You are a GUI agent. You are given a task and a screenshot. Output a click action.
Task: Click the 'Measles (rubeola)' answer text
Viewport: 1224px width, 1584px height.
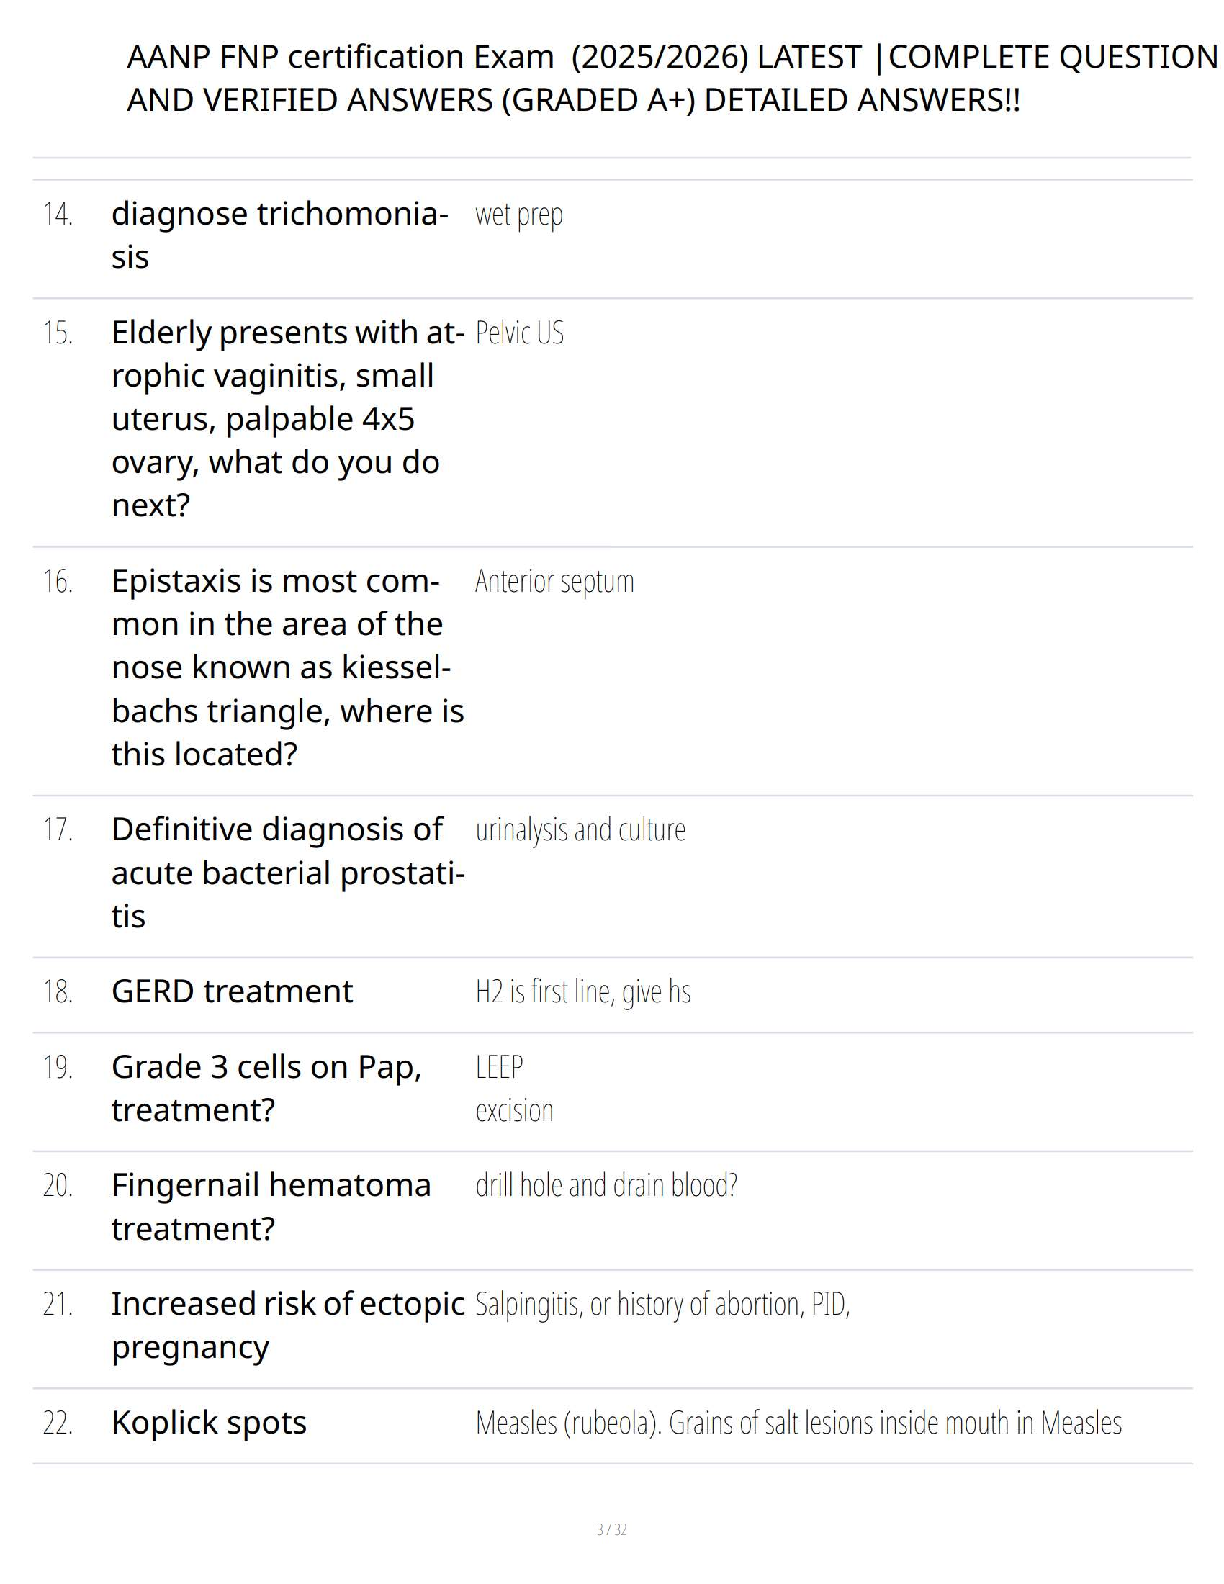pyautogui.click(x=568, y=1423)
